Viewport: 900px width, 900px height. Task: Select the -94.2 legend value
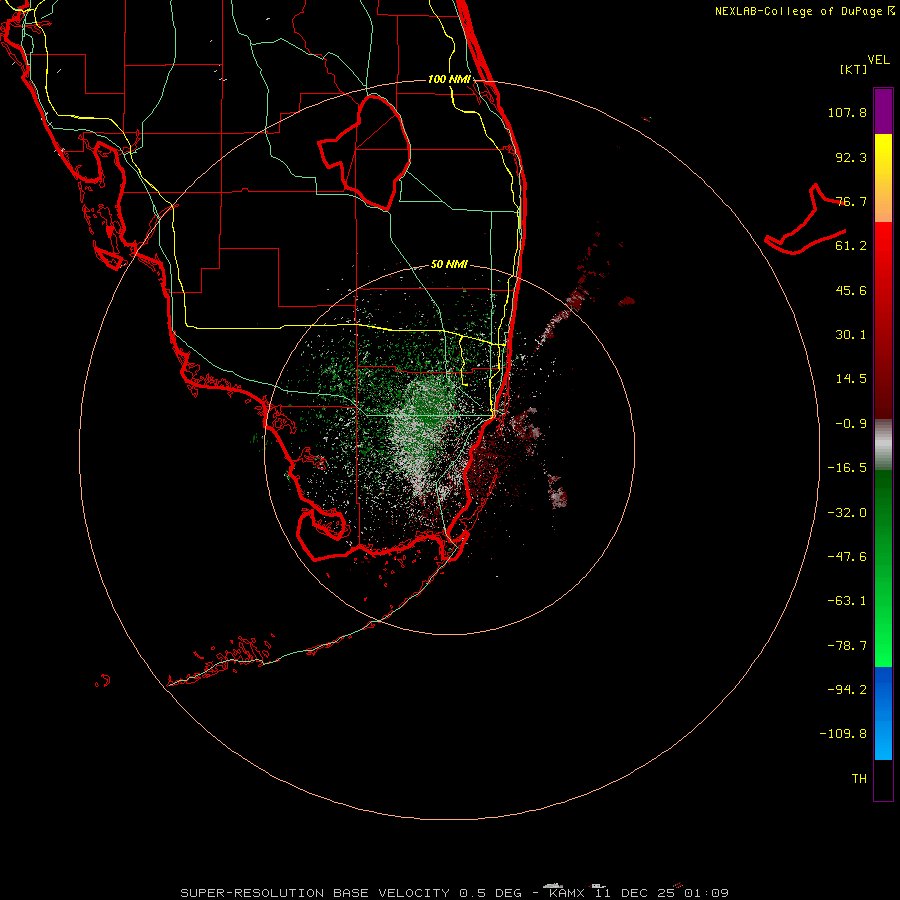[x=847, y=689]
